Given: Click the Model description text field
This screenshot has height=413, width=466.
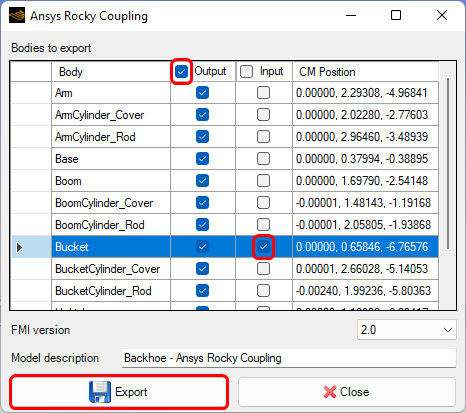Looking at the screenshot, I should click(289, 358).
